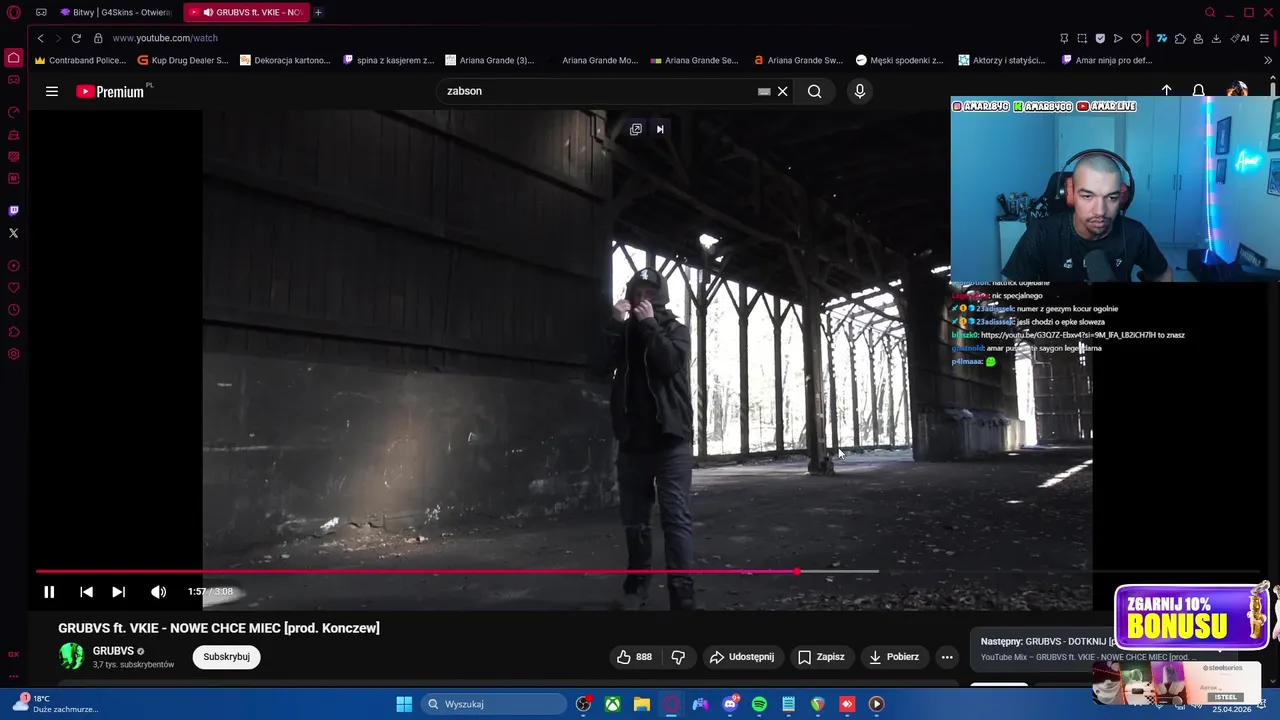Open the browser downloads panel
The image size is (1280, 720).
click(1216, 38)
